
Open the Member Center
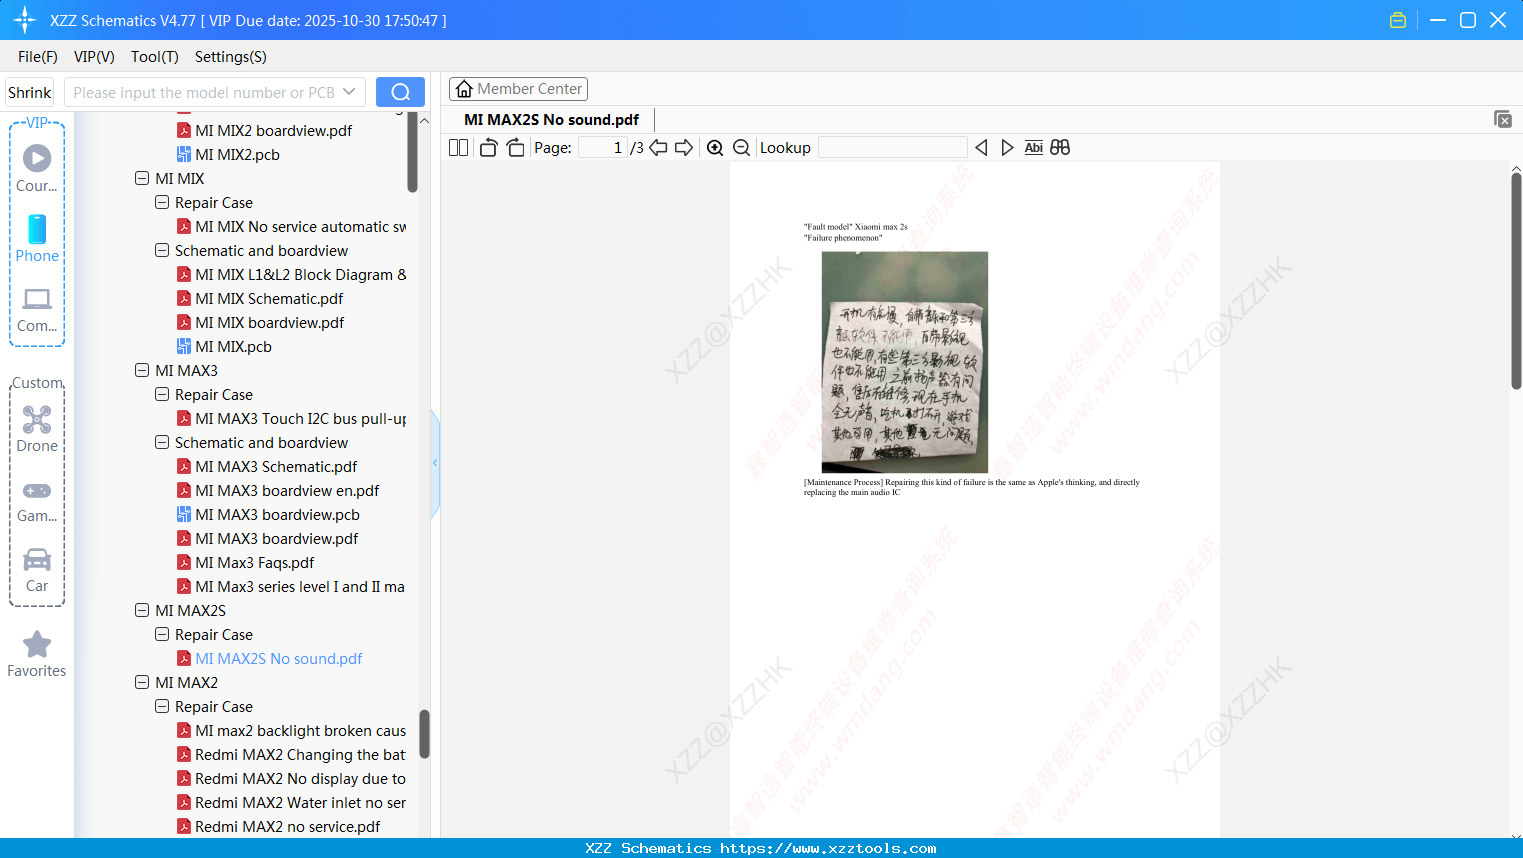(518, 89)
